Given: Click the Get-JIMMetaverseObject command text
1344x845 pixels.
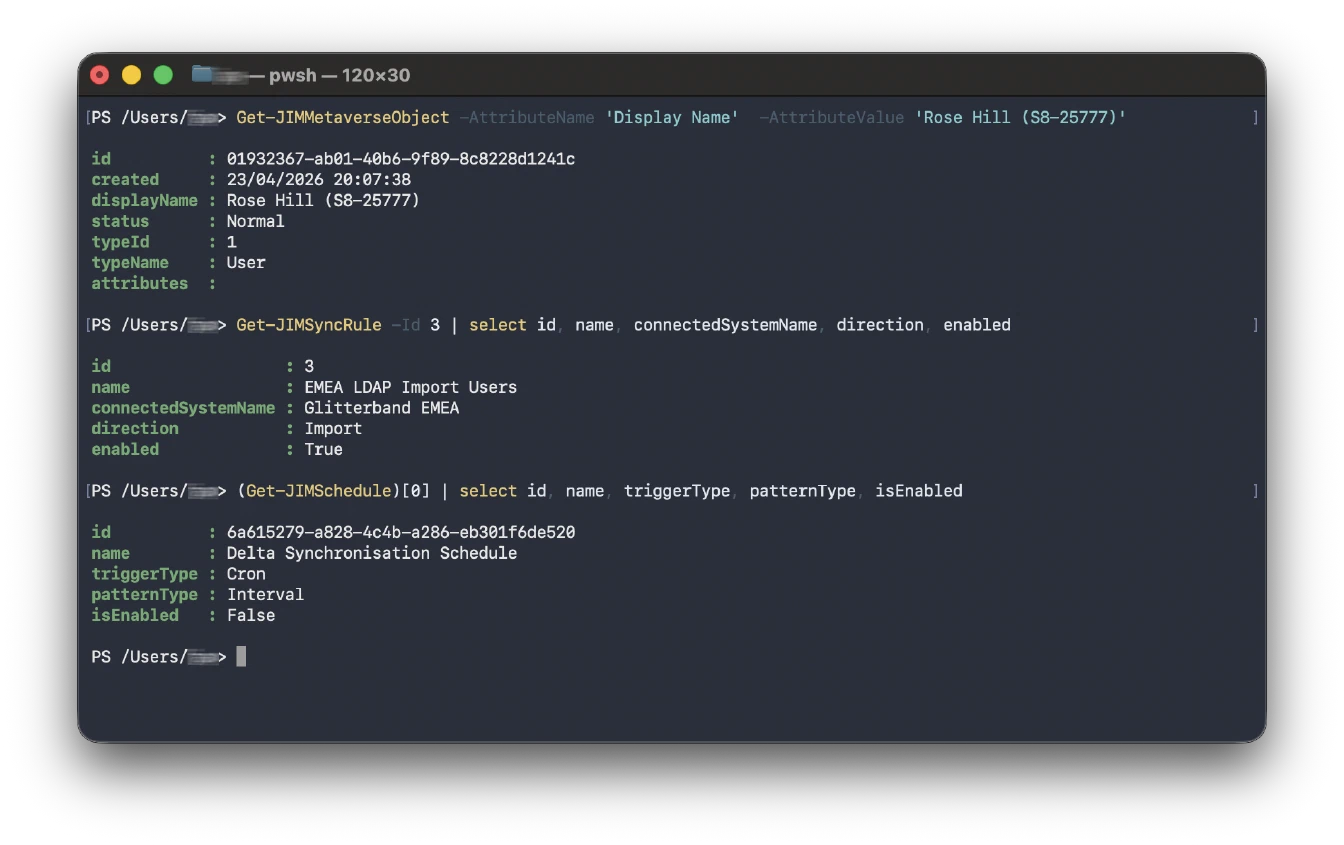Looking at the screenshot, I should point(342,117).
